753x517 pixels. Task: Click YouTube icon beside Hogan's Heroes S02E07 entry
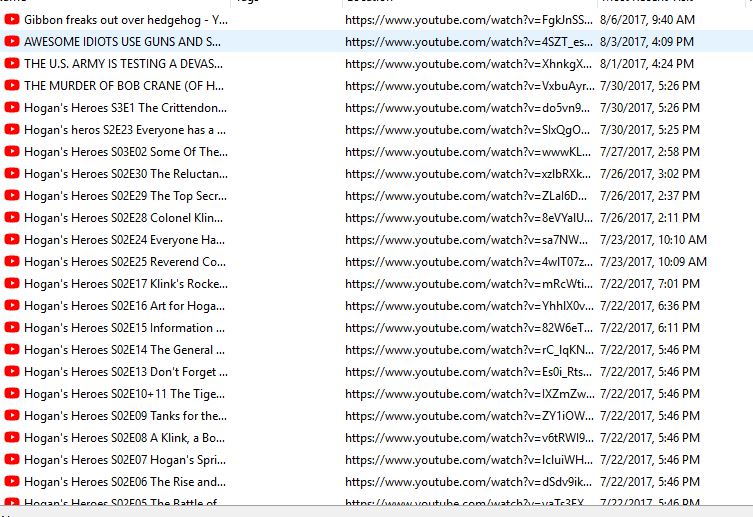[x=12, y=459]
